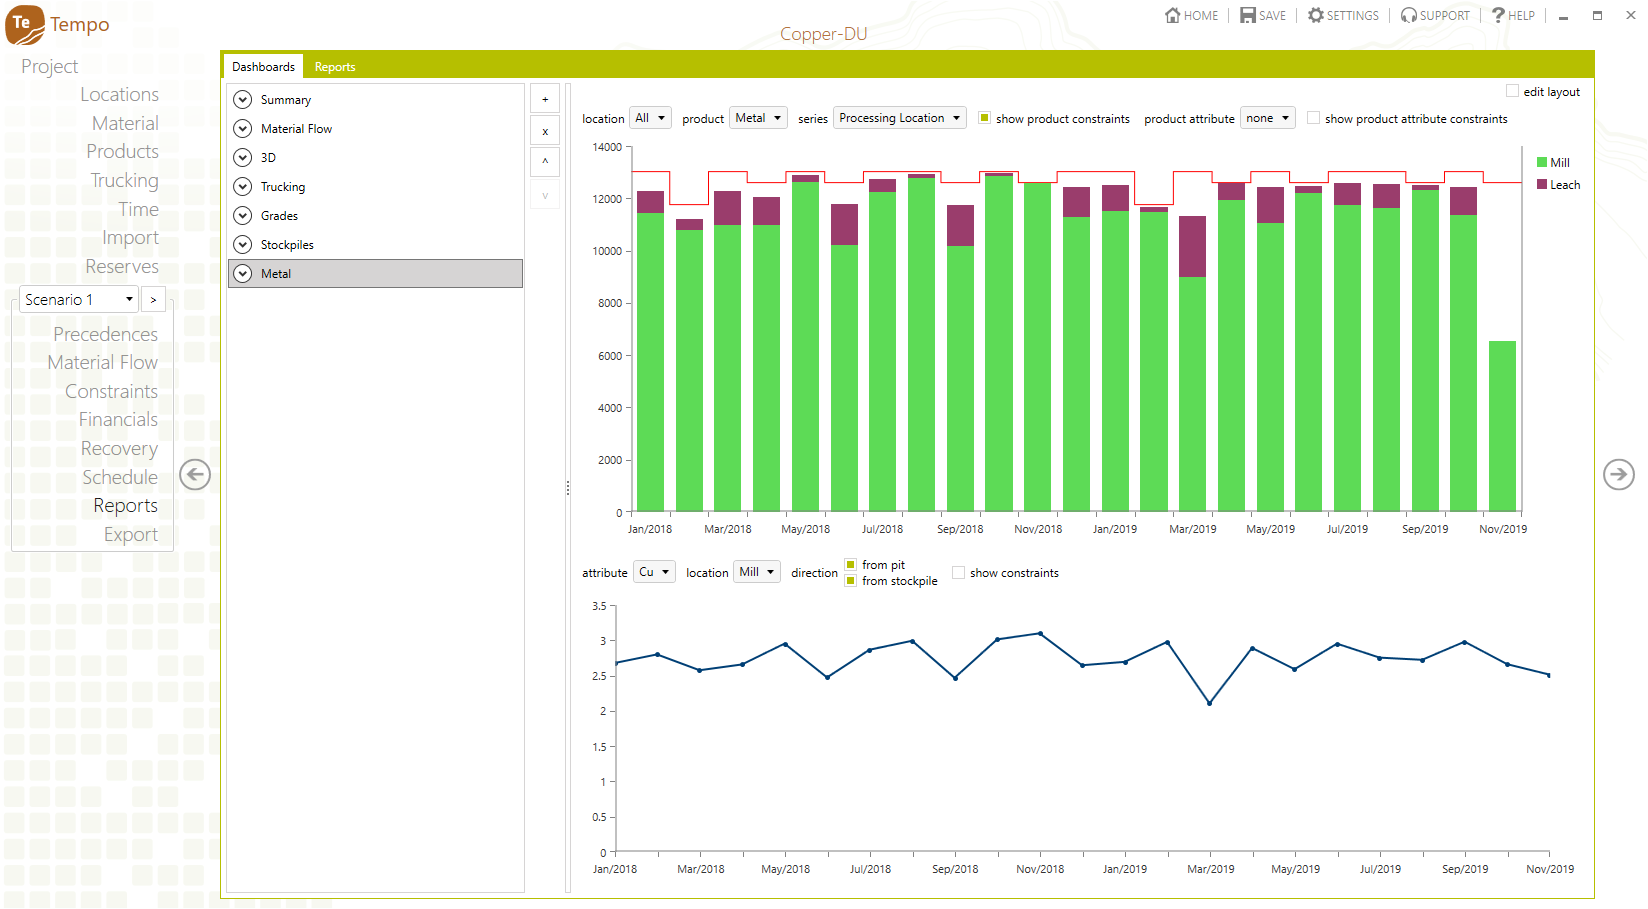Click the forward arrow circle icon
The image size is (1648, 909).
tap(1619, 474)
